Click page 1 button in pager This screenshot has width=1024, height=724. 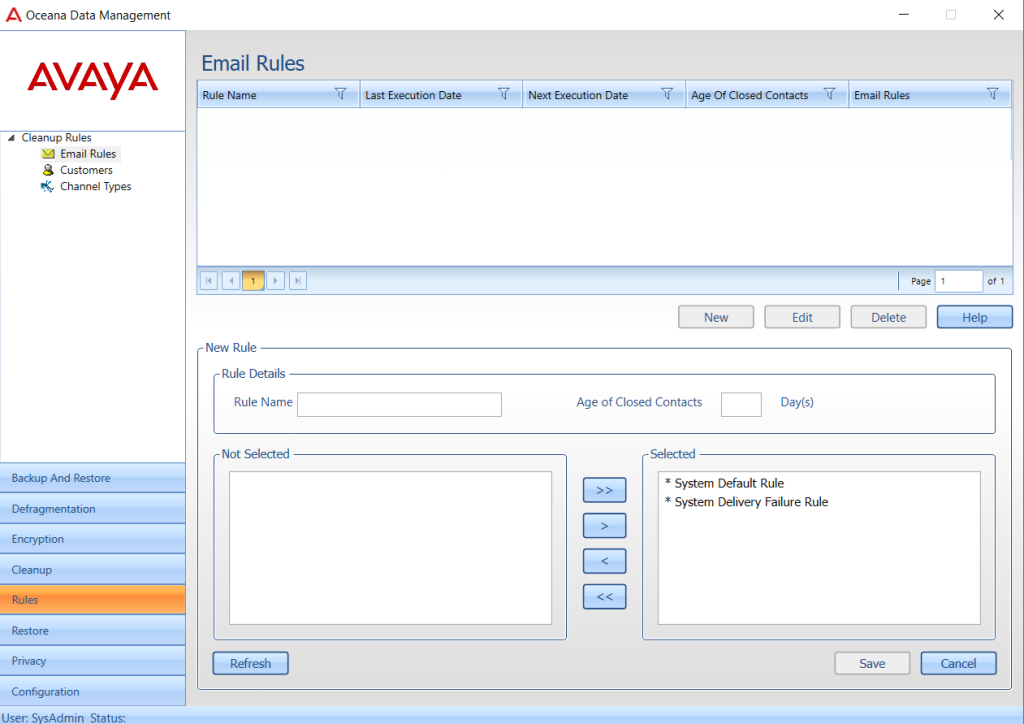click(x=253, y=281)
